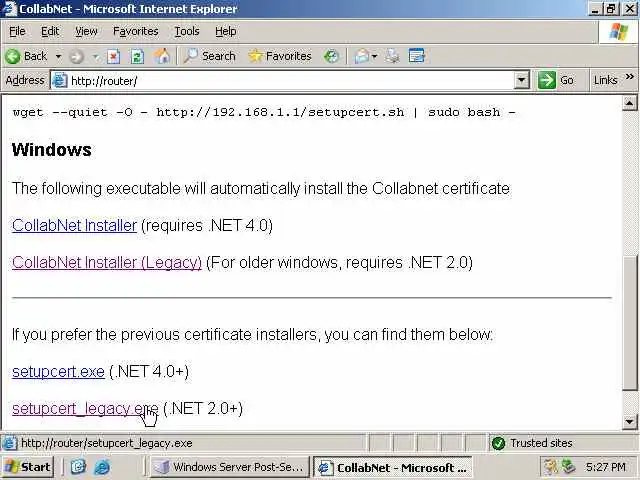Screen dimensions: 640x480
Task: Click the IE title bar icon
Action: (10, 9)
